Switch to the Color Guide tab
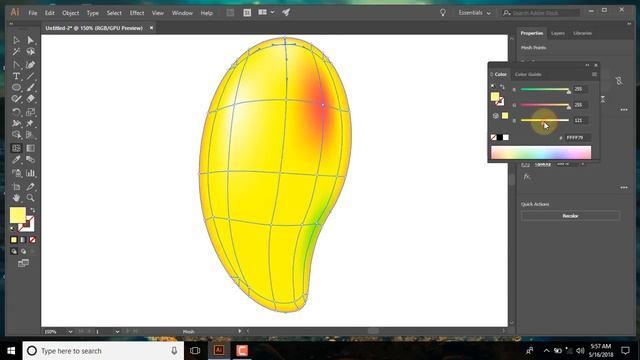Viewport: 640px width, 360px height. (x=528, y=74)
